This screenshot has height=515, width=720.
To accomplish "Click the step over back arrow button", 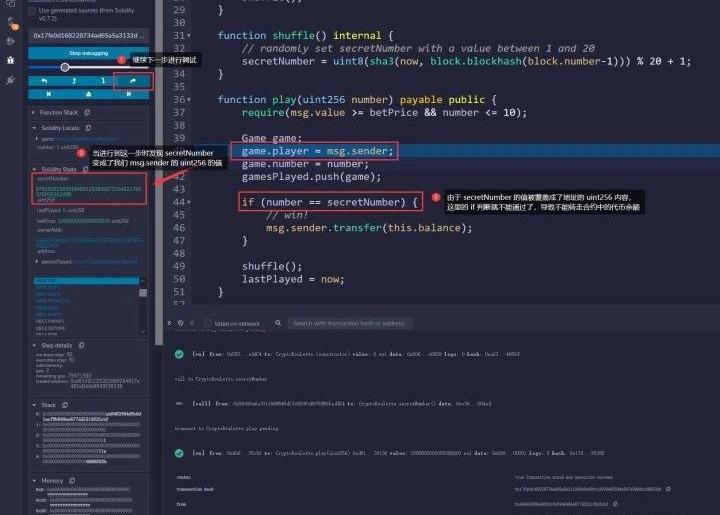I will click(x=44, y=81).
